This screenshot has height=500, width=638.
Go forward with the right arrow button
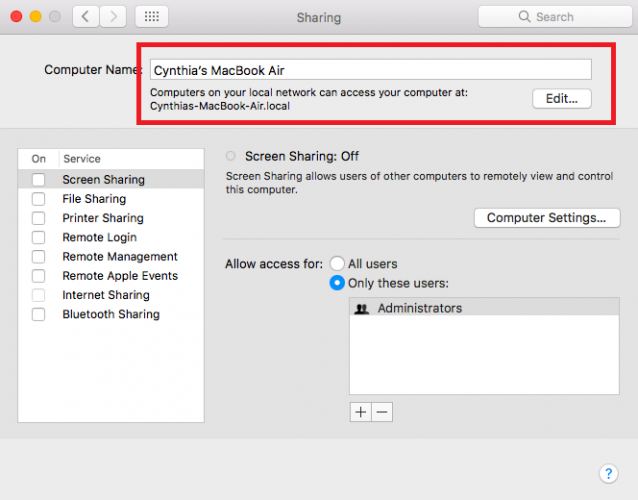click(113, 16)
